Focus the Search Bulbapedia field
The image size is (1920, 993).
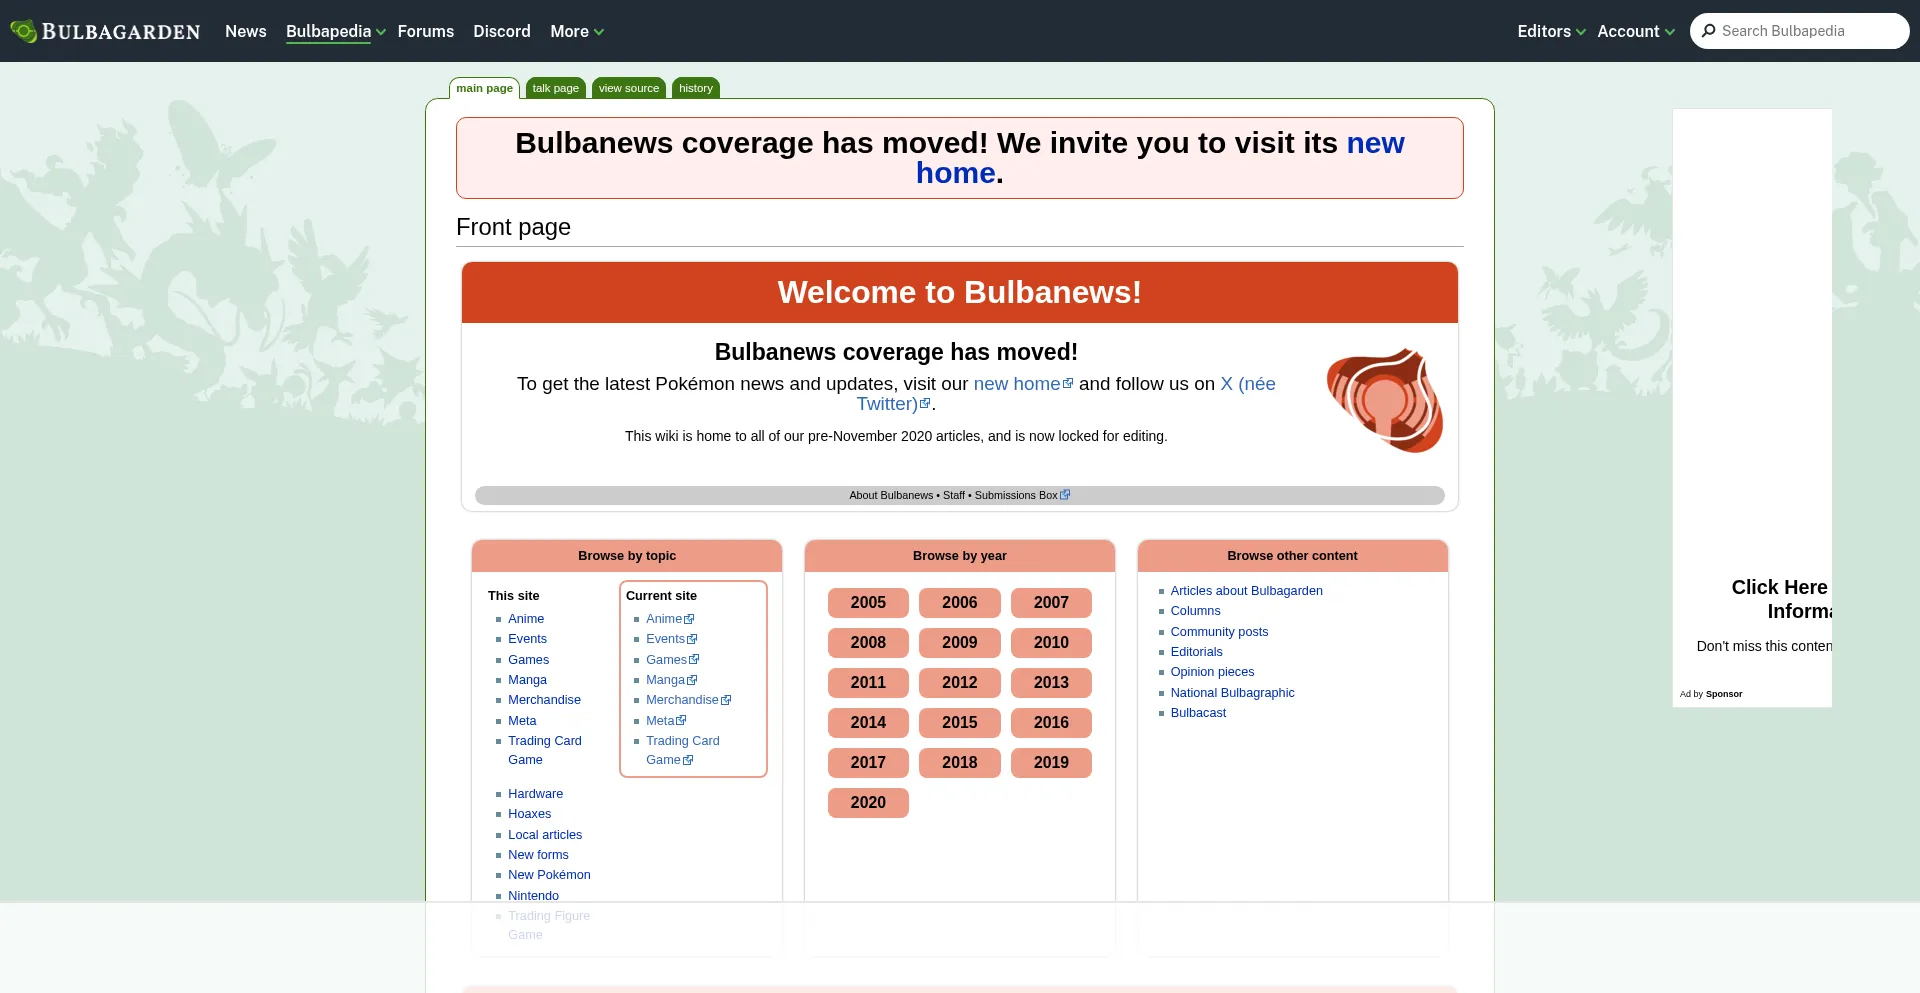click(x=1800, y=31)
